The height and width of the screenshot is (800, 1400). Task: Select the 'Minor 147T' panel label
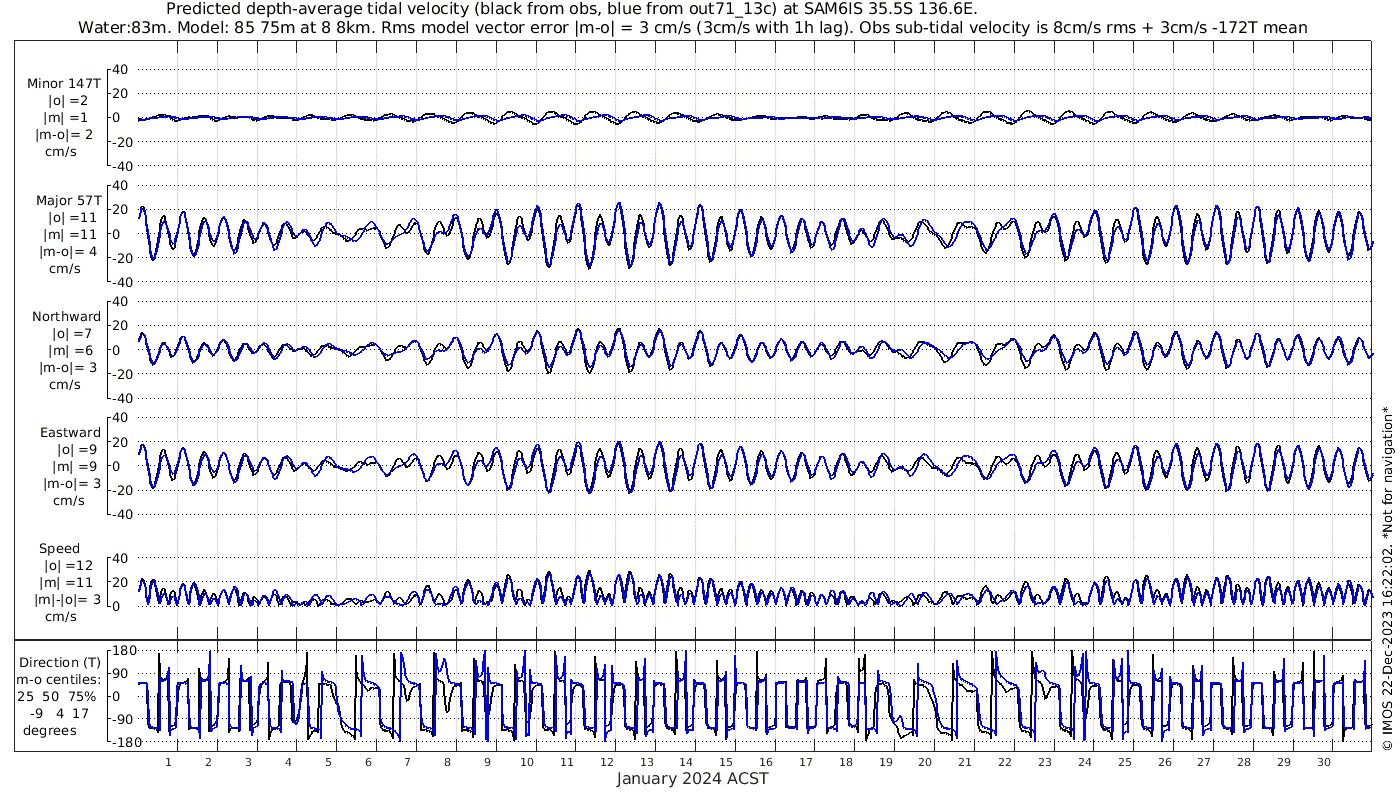tap(64, 83)
